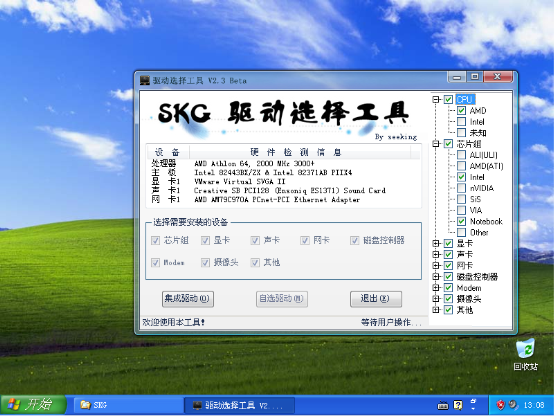Uncheck the 网卡 tree checkbox

[448, 265]
